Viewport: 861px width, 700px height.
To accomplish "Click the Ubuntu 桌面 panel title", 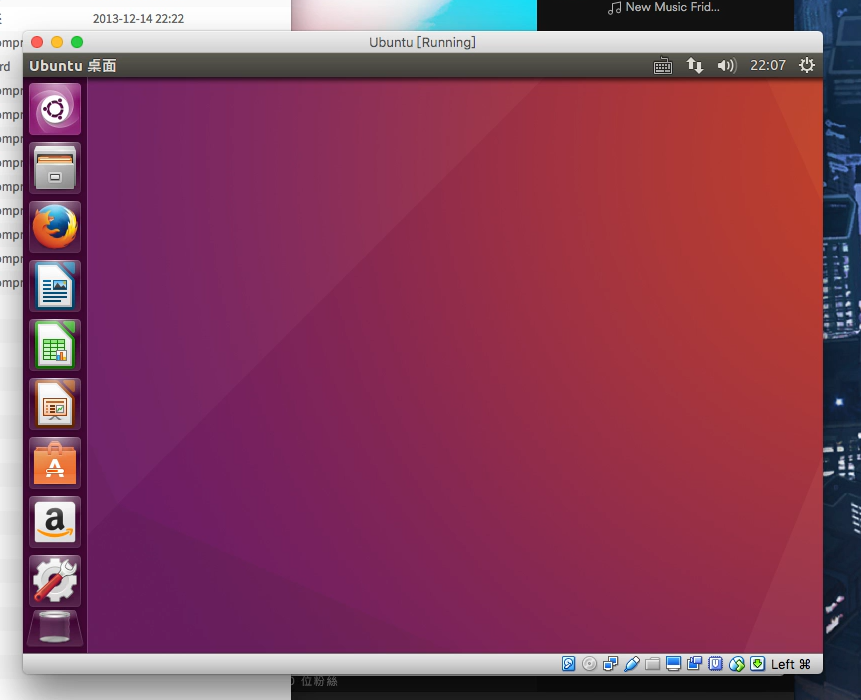I will click(72, 66).
